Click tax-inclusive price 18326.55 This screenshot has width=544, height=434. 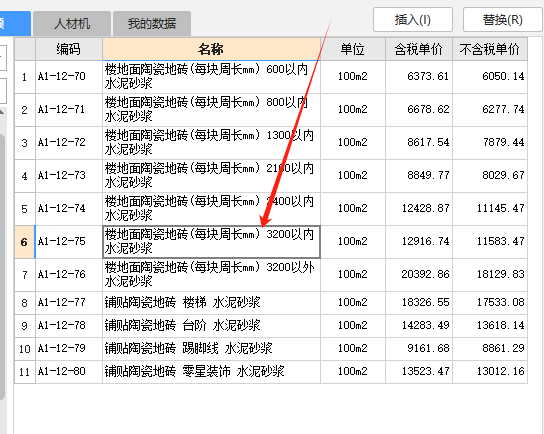[x=419, y=303]
